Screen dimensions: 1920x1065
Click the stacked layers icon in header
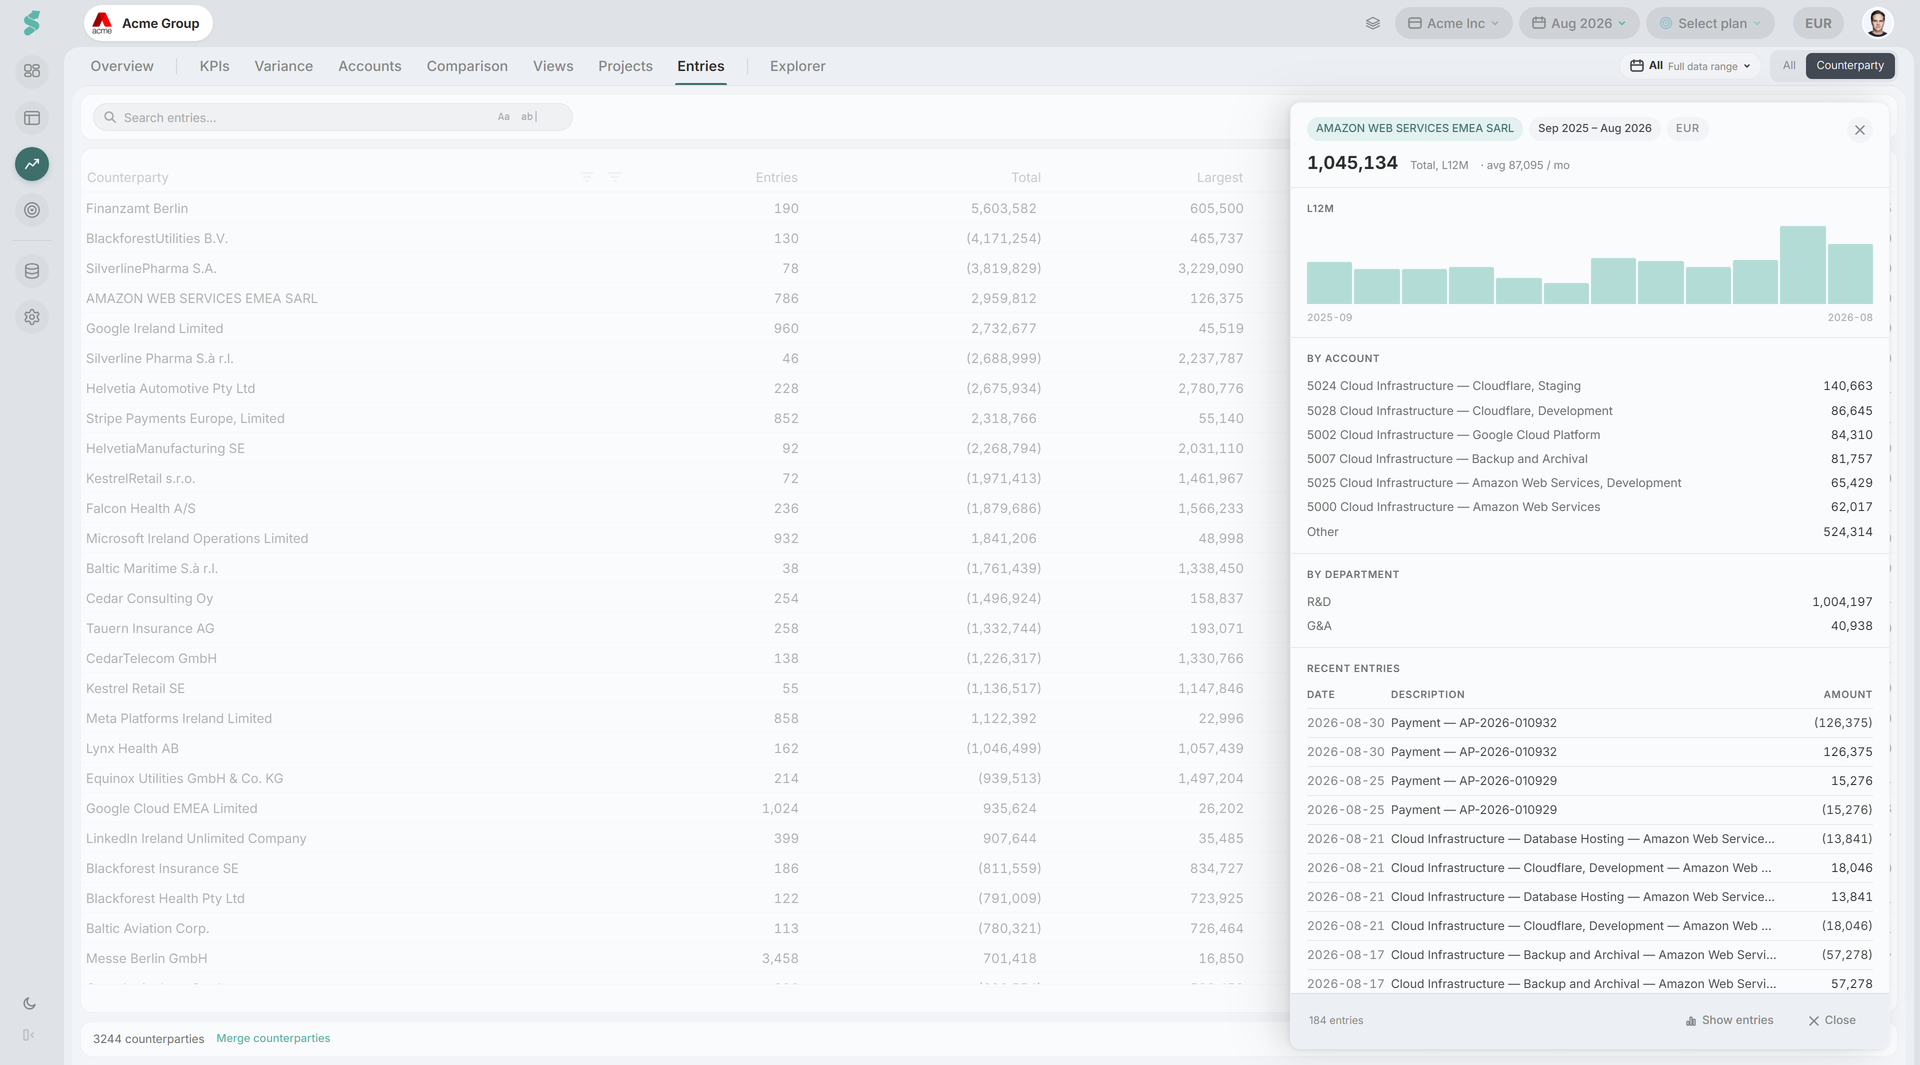tap(1373, 23)
